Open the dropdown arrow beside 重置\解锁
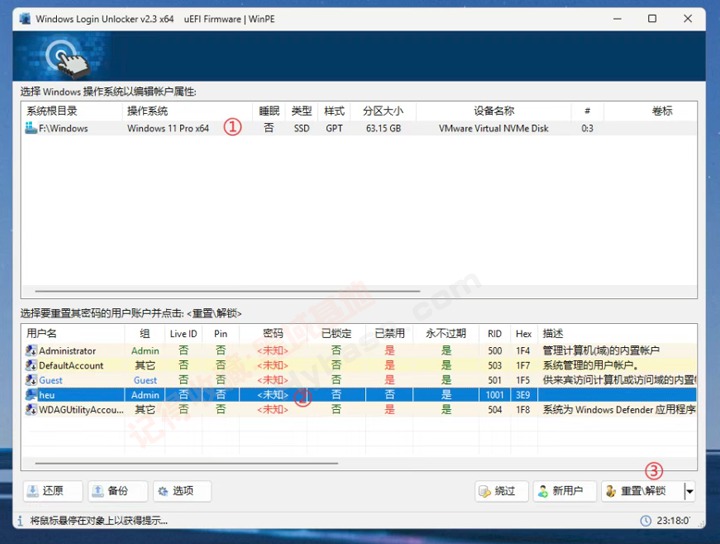The image size is (720, 544). (x=690, y=491)
